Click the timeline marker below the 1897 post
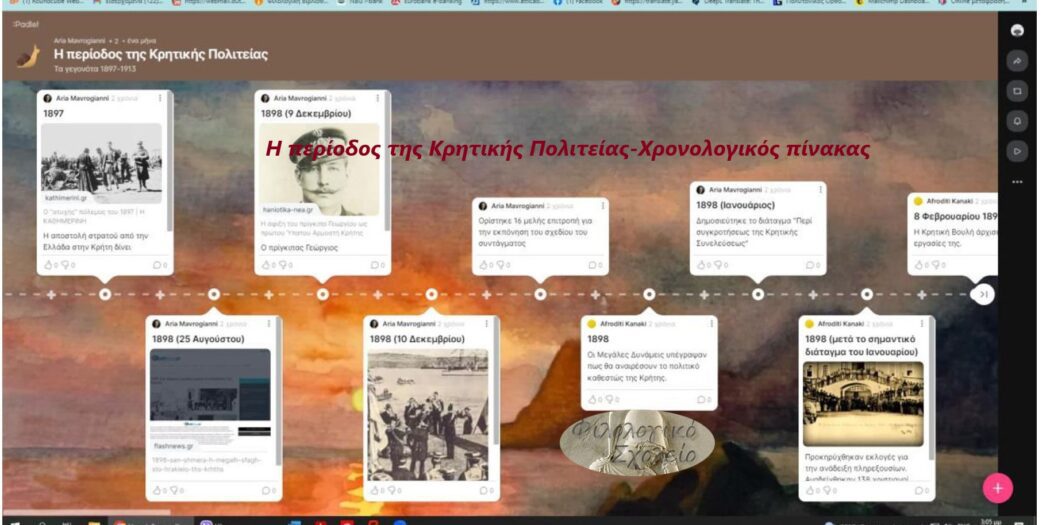 point(105,294)
